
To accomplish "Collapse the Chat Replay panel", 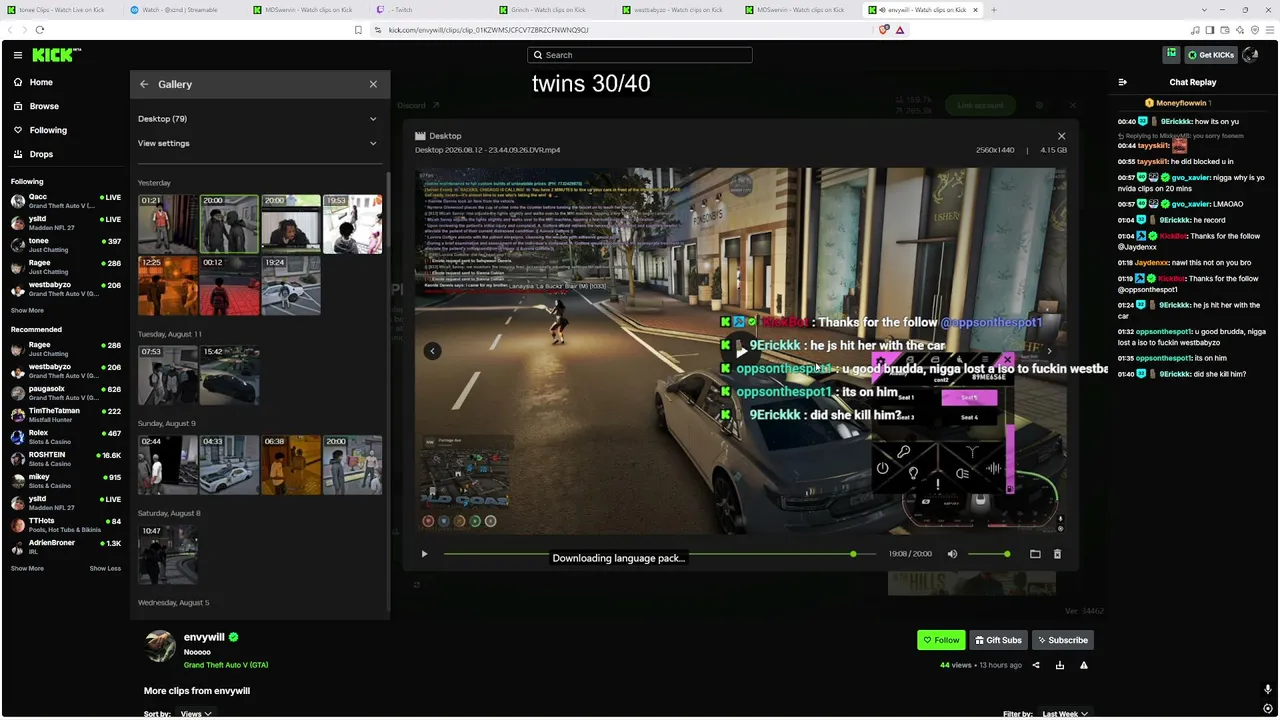I will pyautogui.click(x=1122, y=82).
